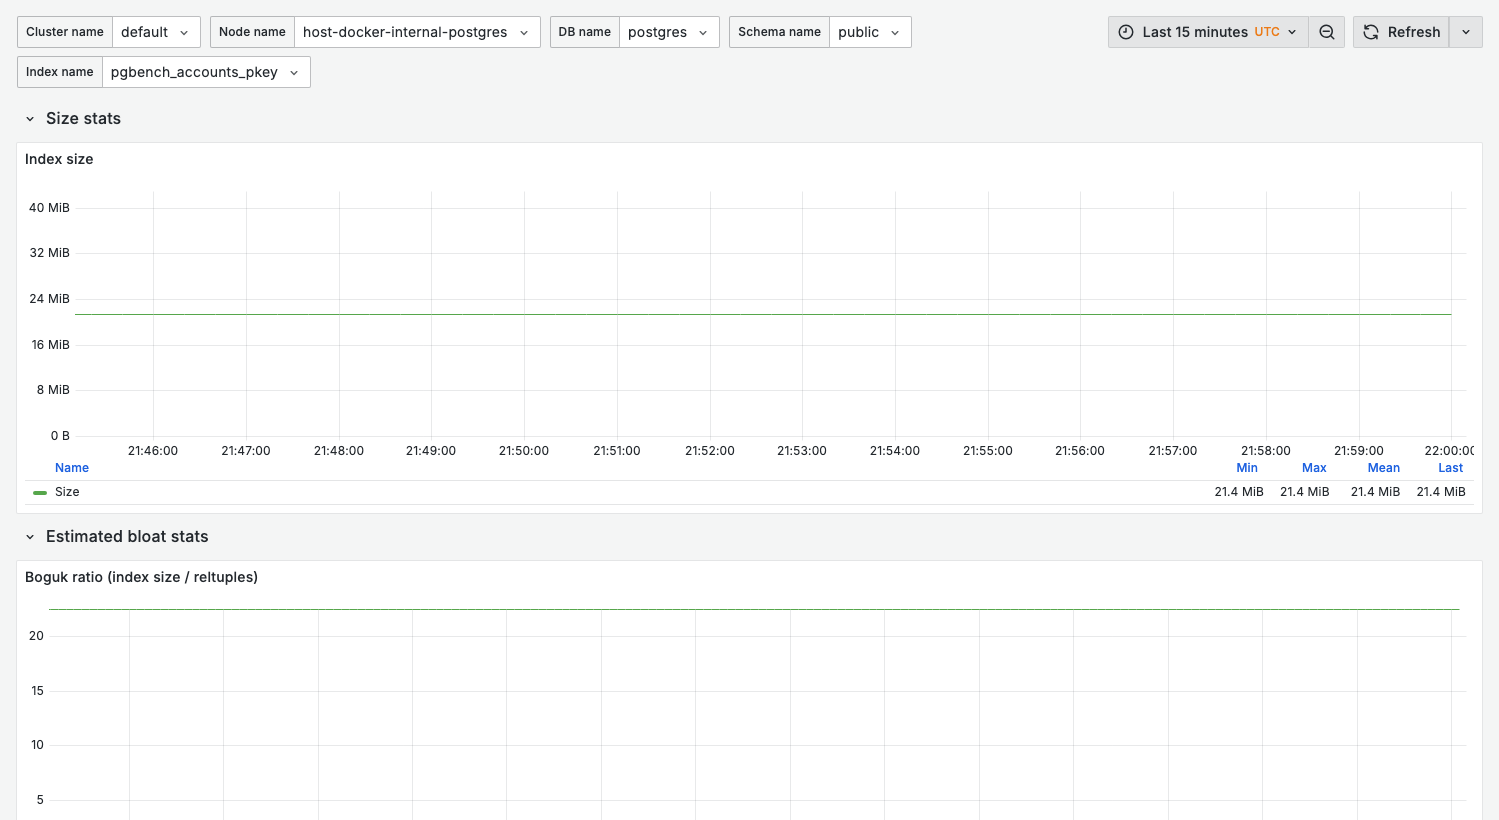Click the green Size color swatch
The height and width of the screenshot is (820, 1499).
click(x=40, y=491)
